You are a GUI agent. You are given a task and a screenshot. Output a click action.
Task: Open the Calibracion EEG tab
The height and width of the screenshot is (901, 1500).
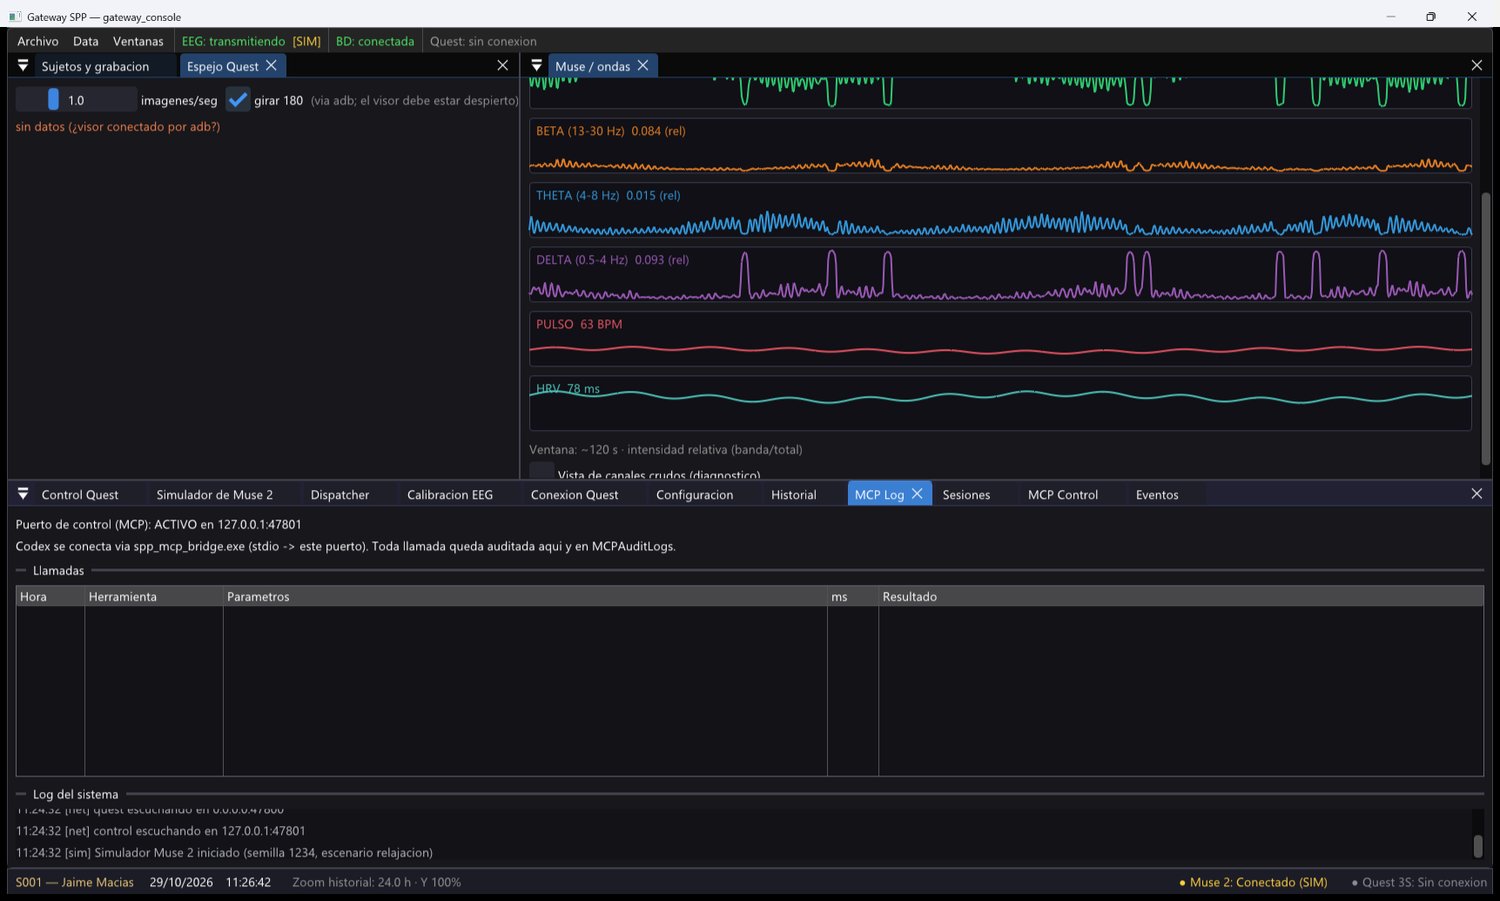(450, 495)
